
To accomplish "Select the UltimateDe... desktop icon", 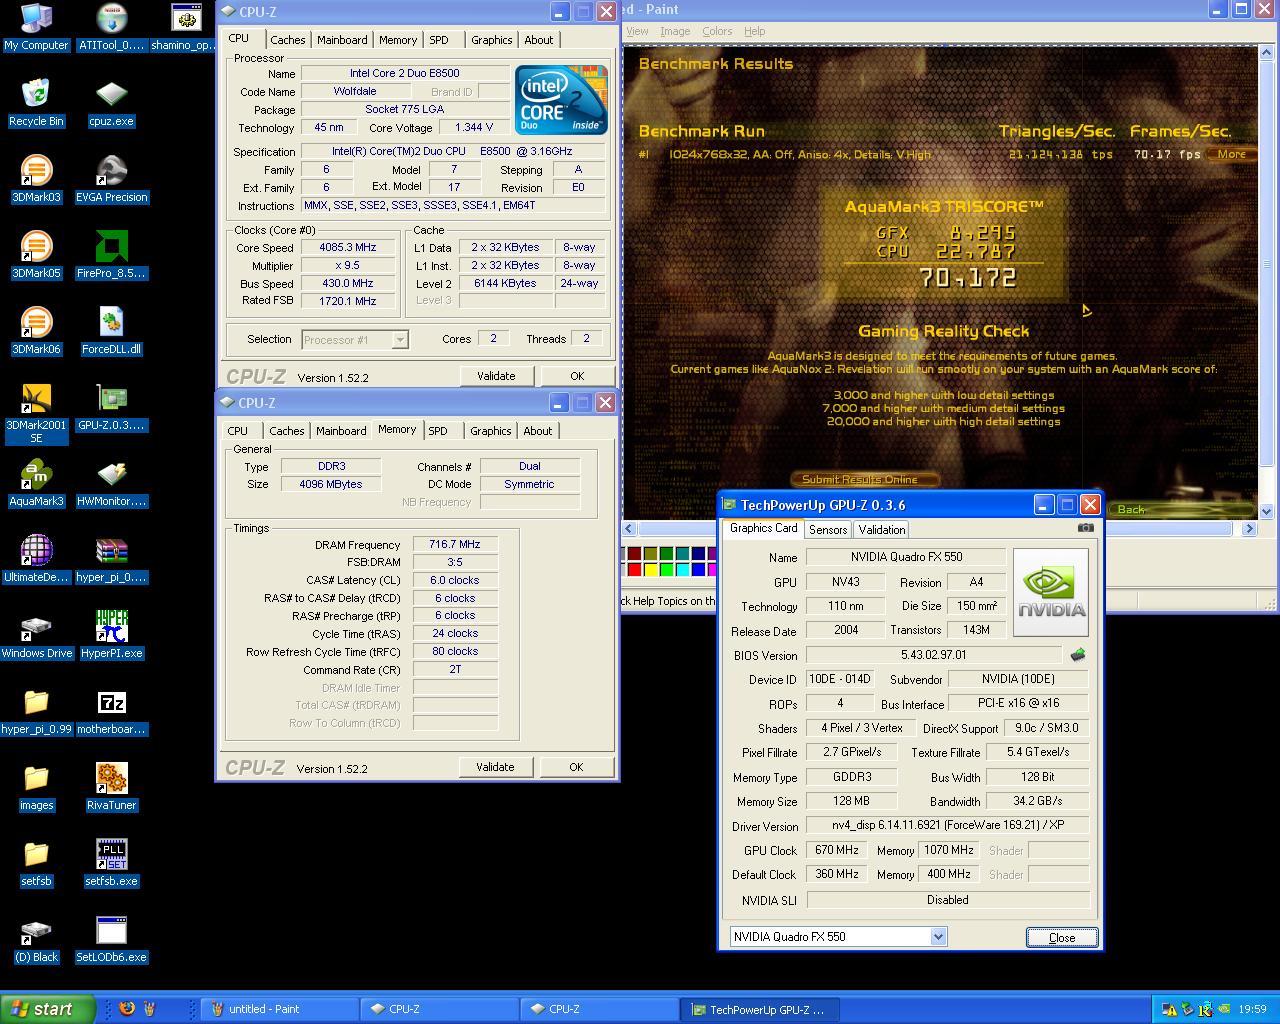I will point(36,559).
